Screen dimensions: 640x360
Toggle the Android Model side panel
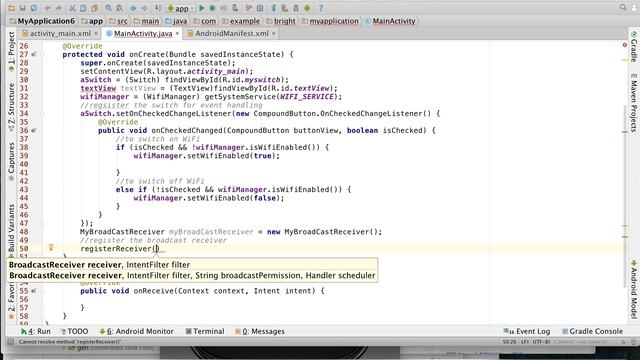(633, 290)
